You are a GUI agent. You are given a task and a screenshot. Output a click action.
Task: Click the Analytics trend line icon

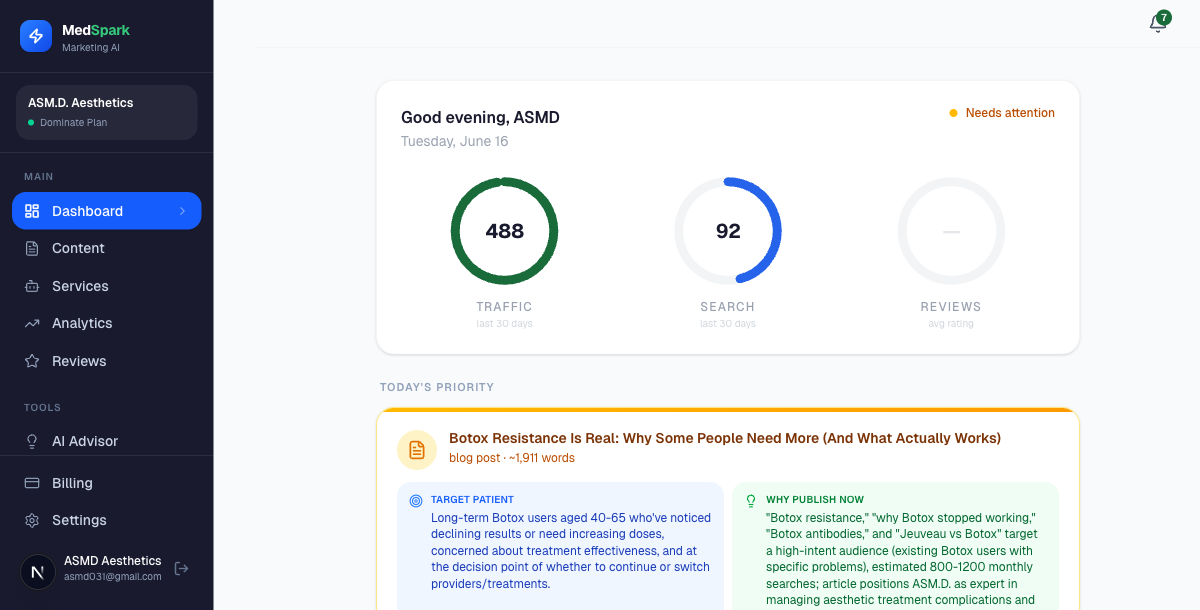(x=32, y=323)
